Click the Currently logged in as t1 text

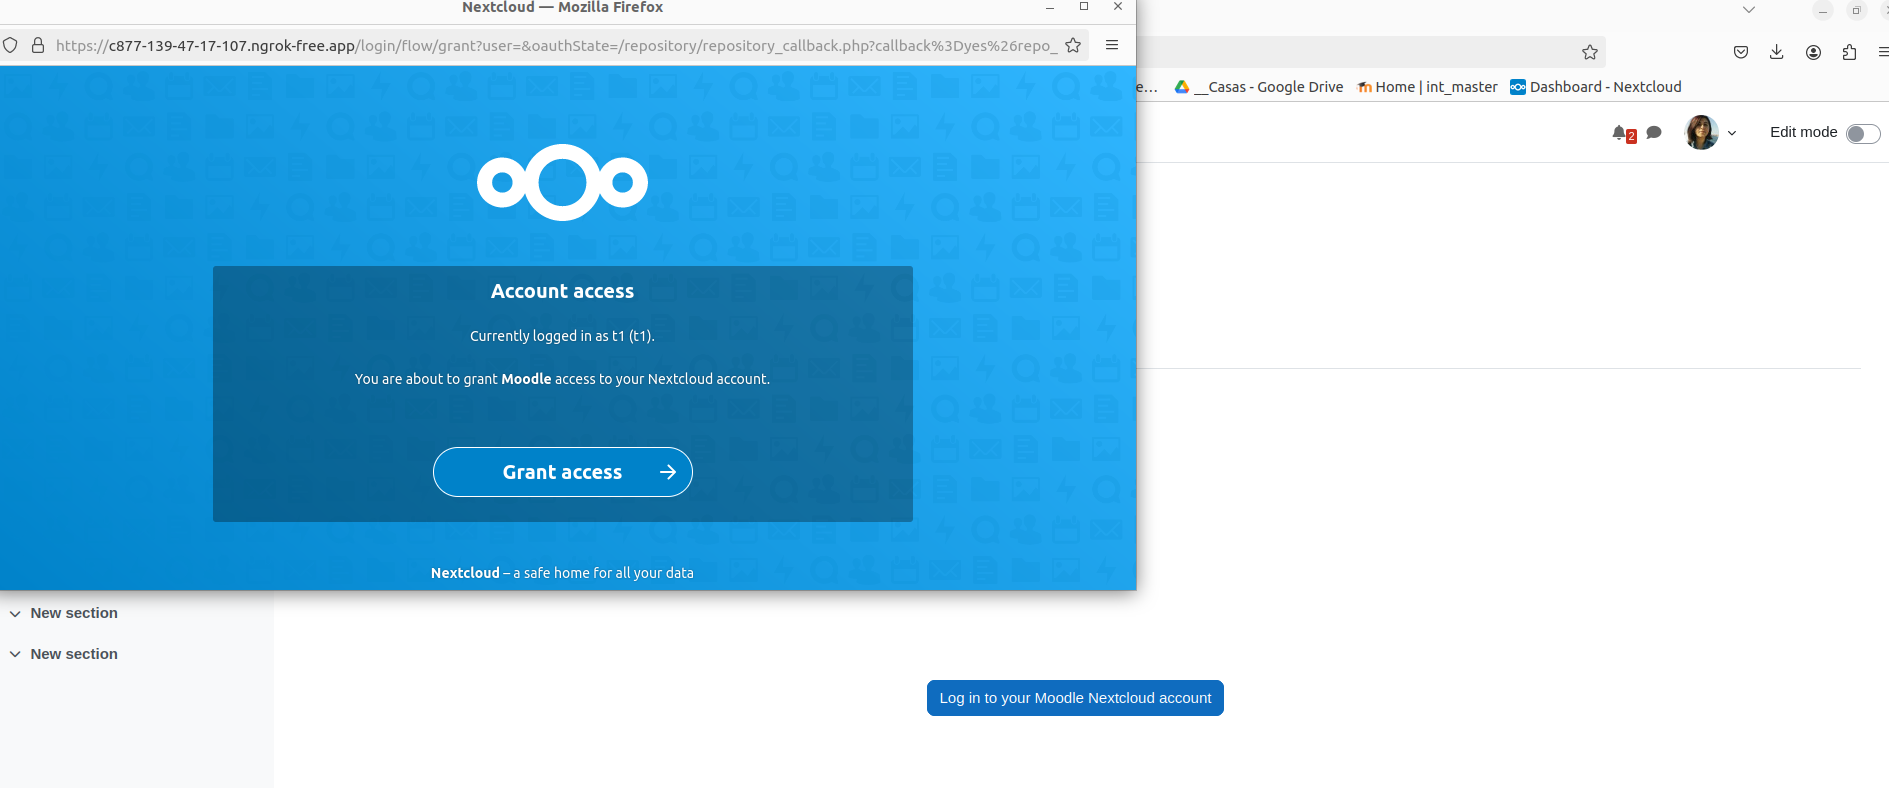562,336
